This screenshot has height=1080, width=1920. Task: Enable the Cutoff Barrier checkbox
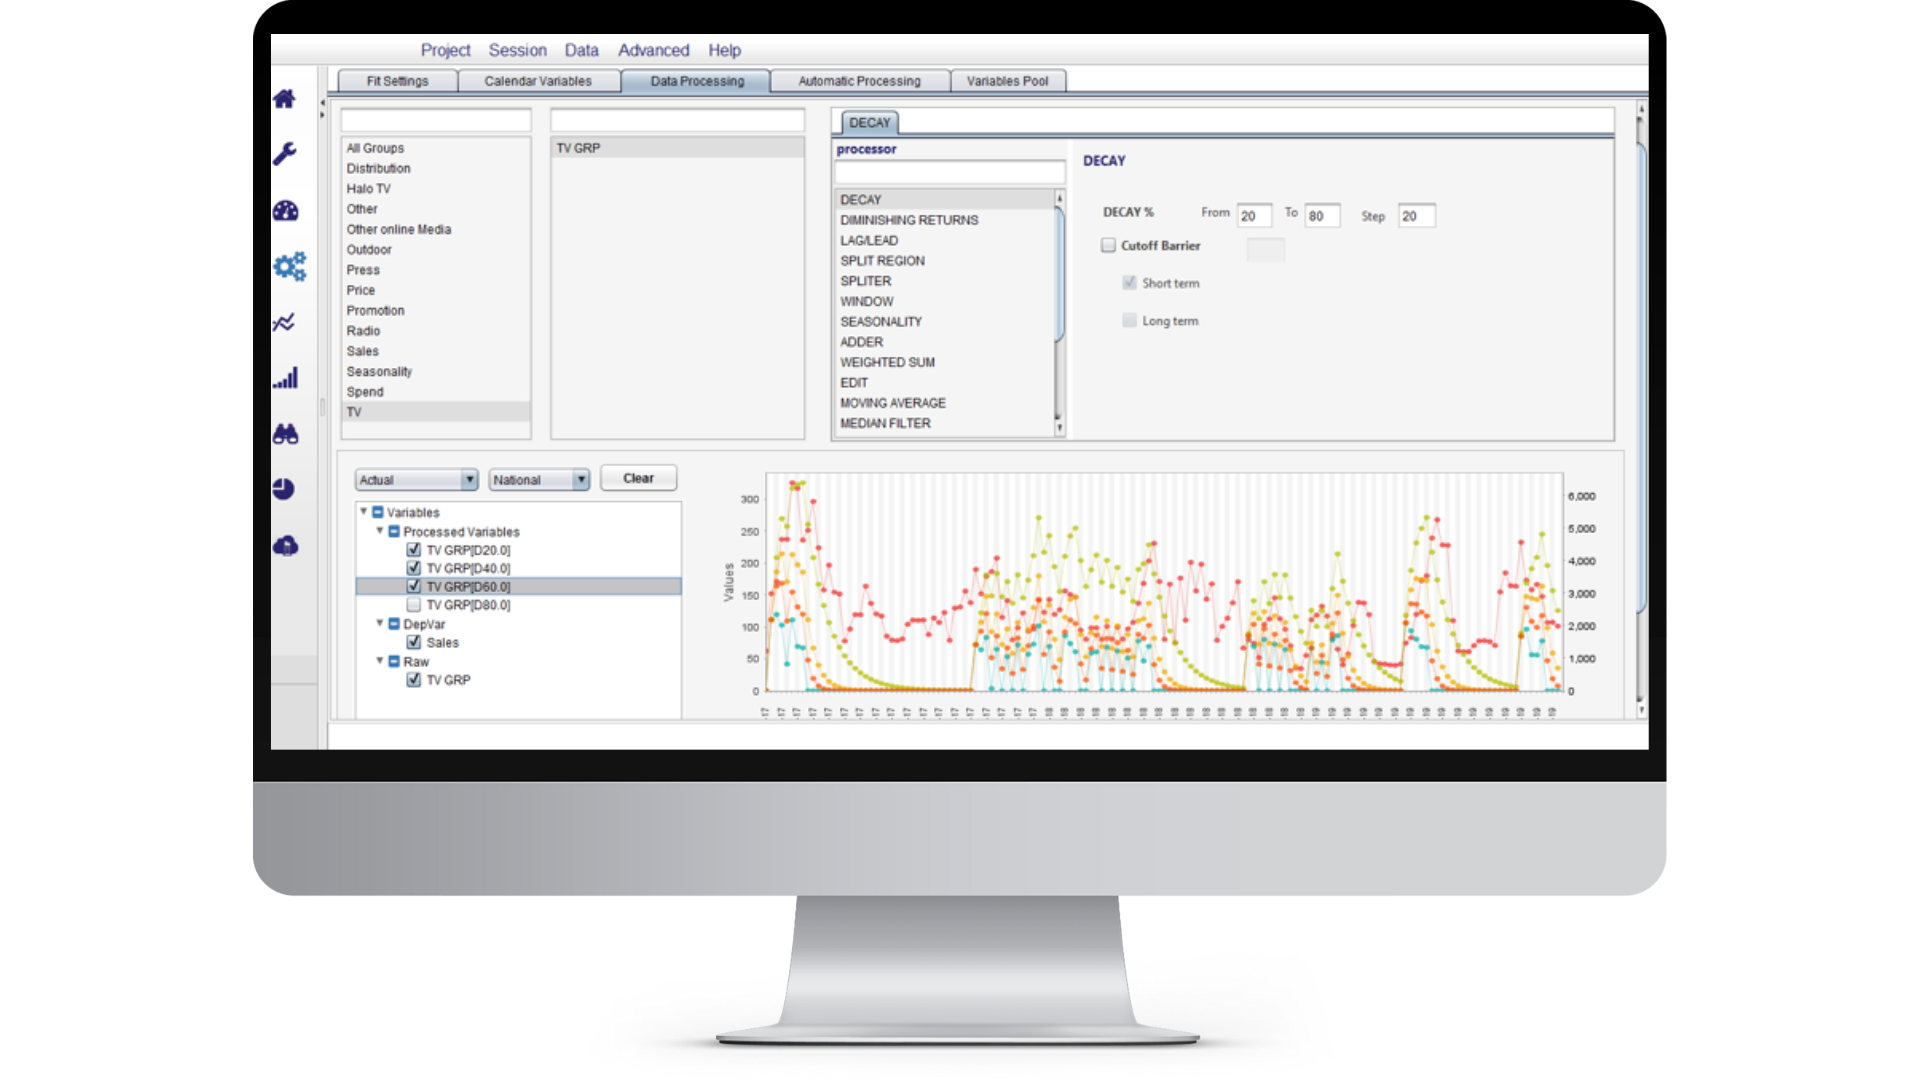tap(1108, 245)
